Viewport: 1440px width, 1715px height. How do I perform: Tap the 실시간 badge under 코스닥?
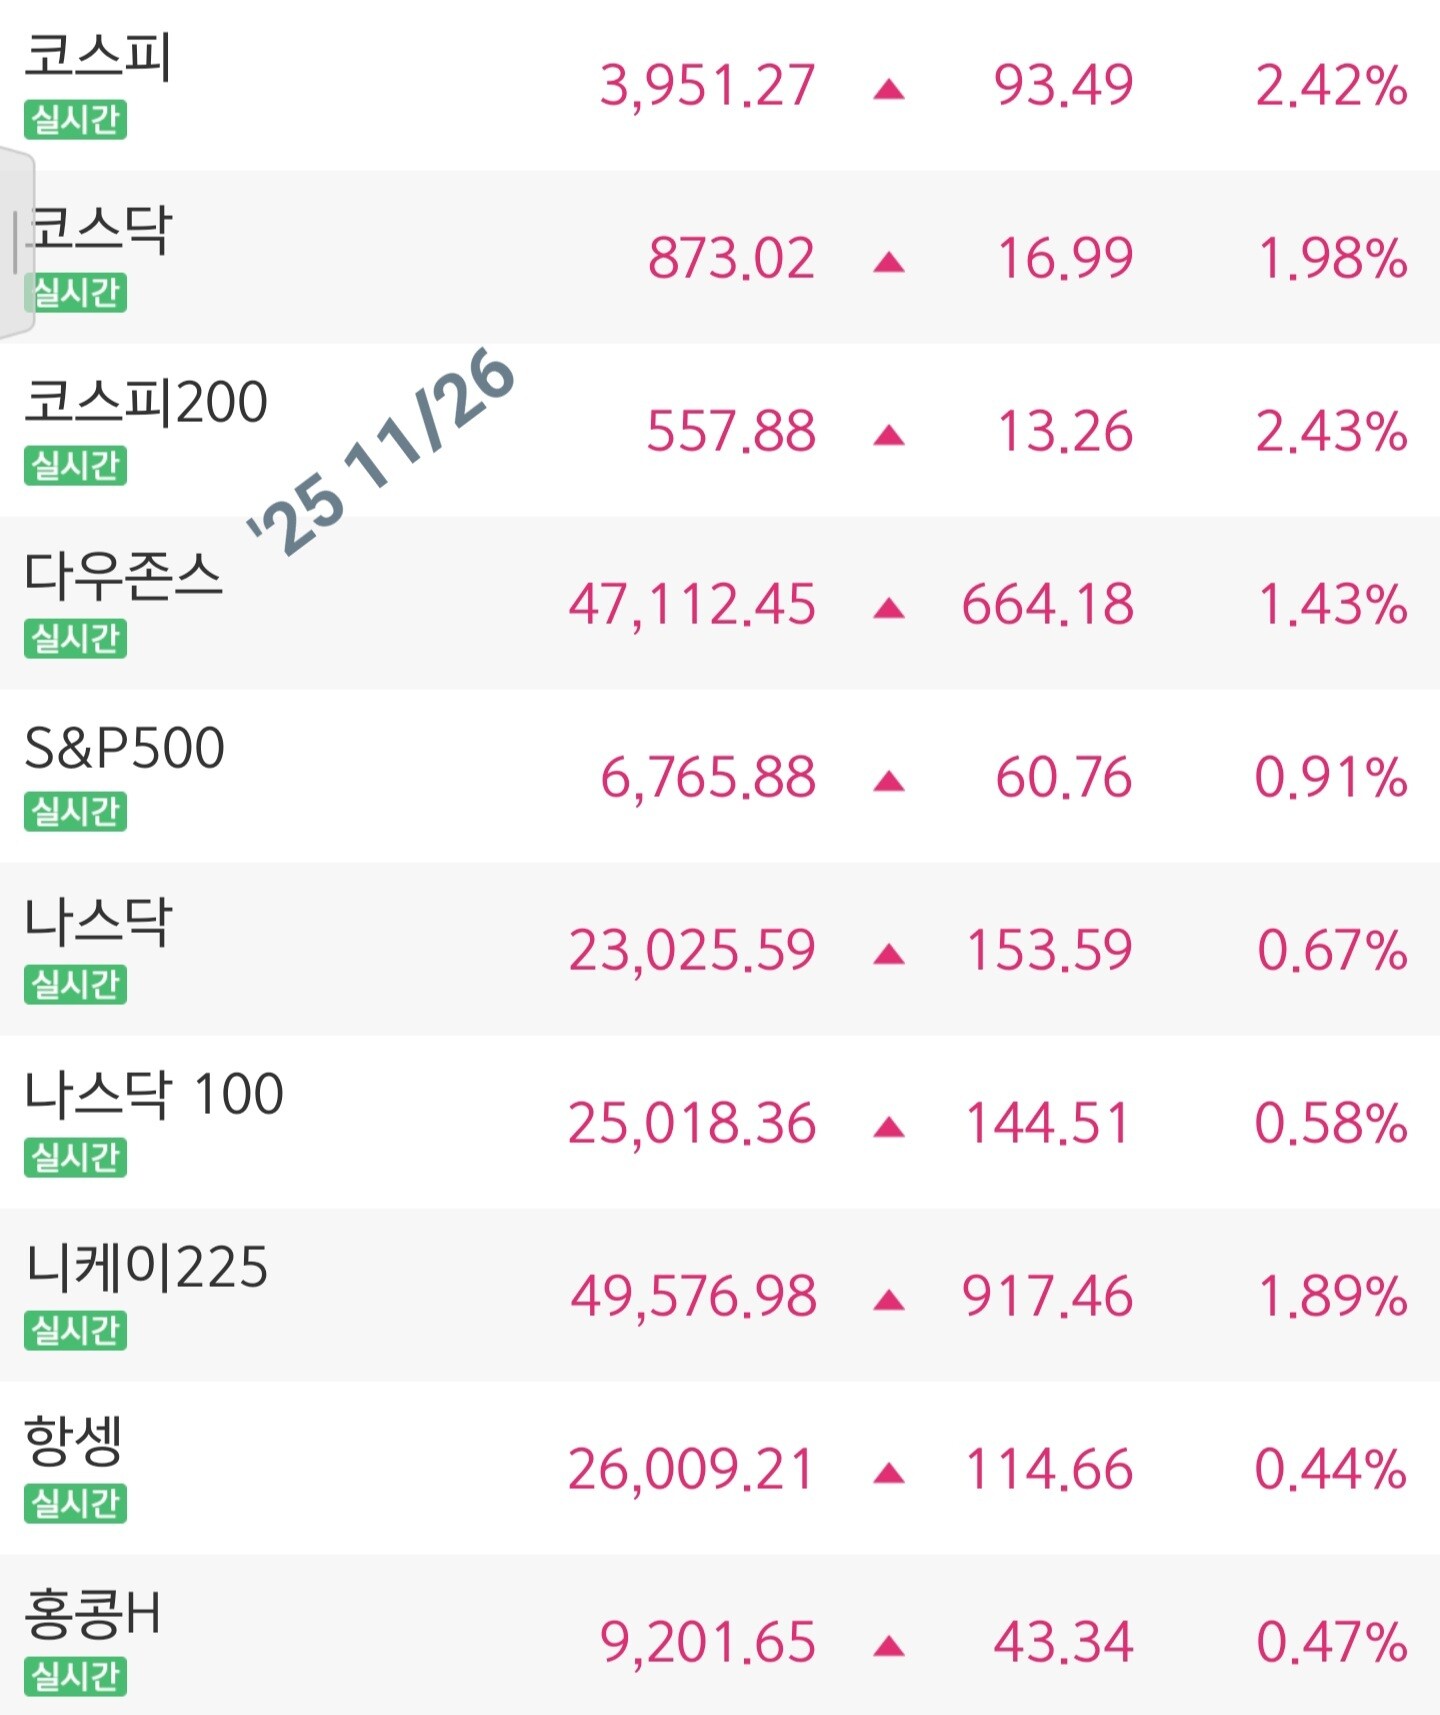coord(77,293)
